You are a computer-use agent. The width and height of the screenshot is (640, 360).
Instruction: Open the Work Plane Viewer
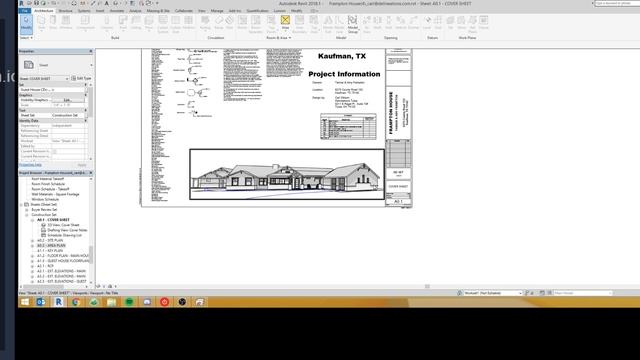[484, 23]
